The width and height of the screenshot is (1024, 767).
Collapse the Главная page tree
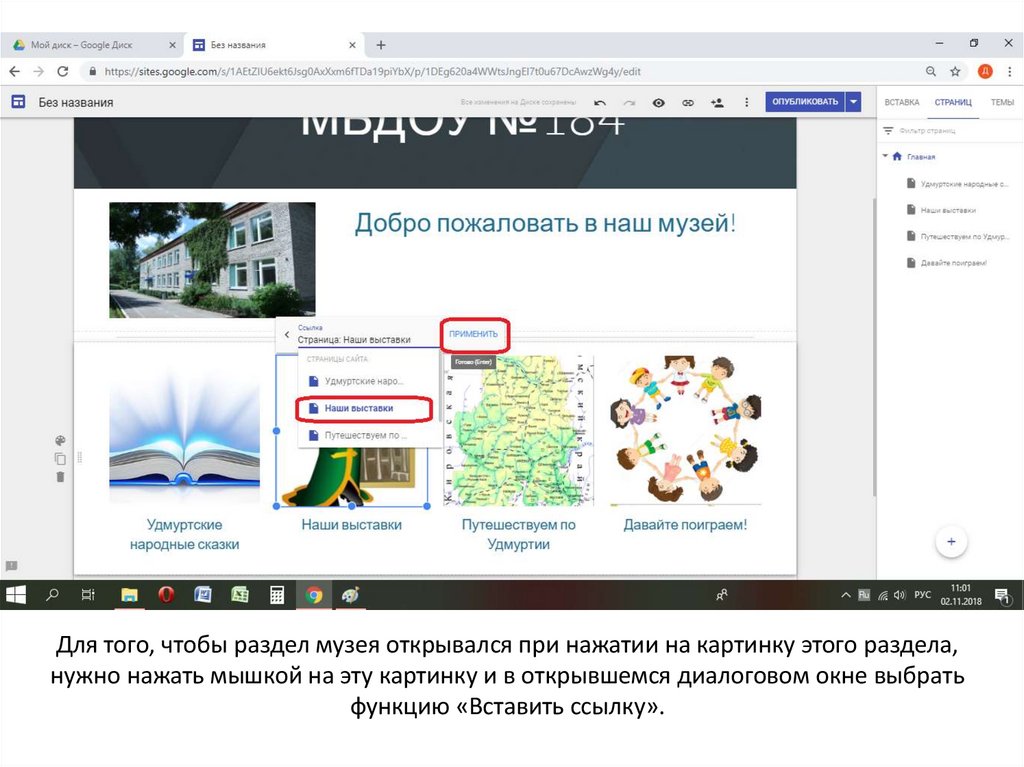(x=885, y=156)
